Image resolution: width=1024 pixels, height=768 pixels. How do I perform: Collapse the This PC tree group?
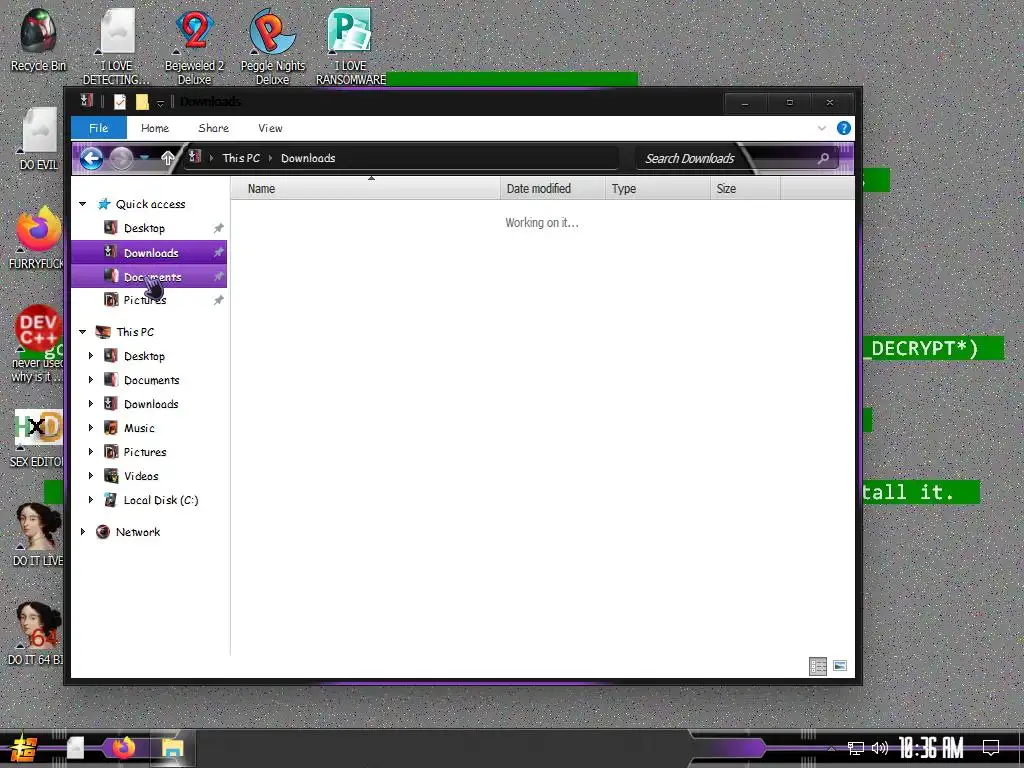coord(83,332)
